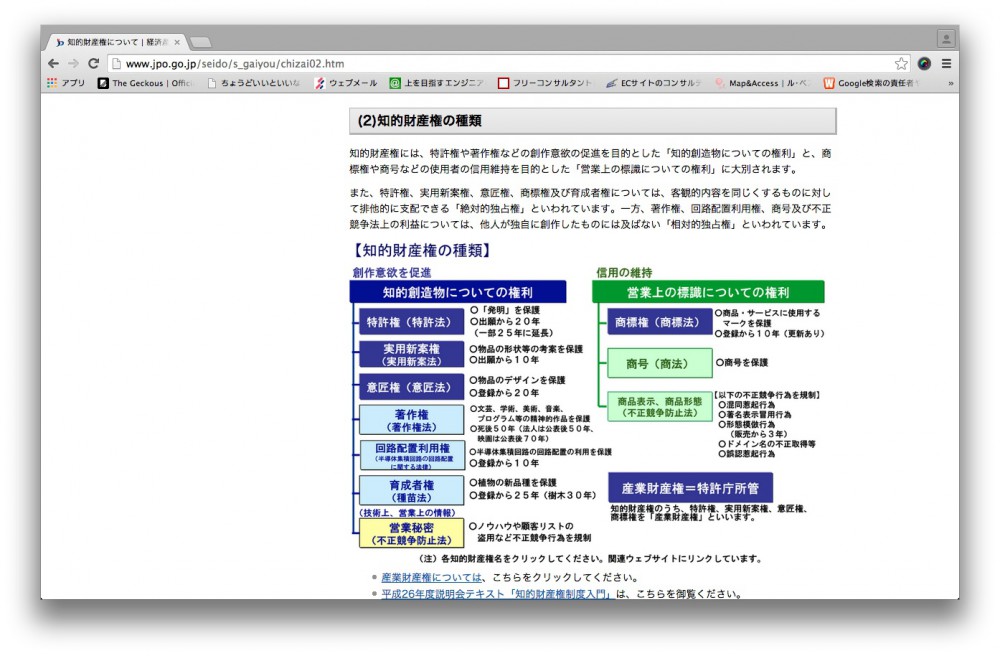Viewport: 1000px width, 656px height.
Task: Show more bookmarks with the overflow chevron
Action: point(950,83)
